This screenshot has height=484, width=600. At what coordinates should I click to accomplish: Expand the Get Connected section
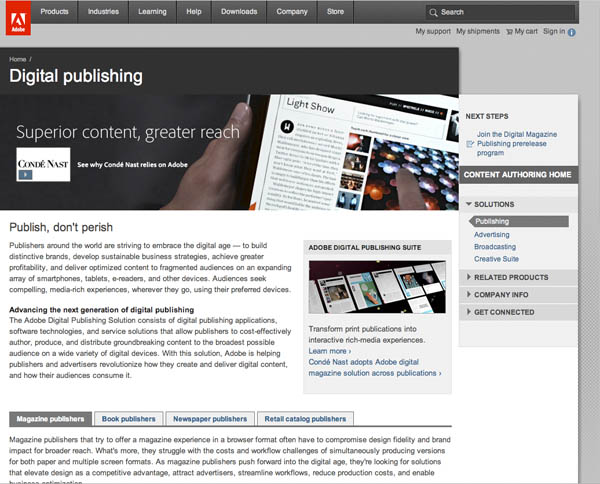[x=471, y=312]
